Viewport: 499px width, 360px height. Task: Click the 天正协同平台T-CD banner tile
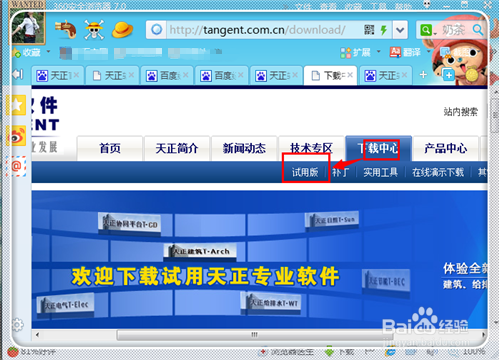tap(130, 224)
